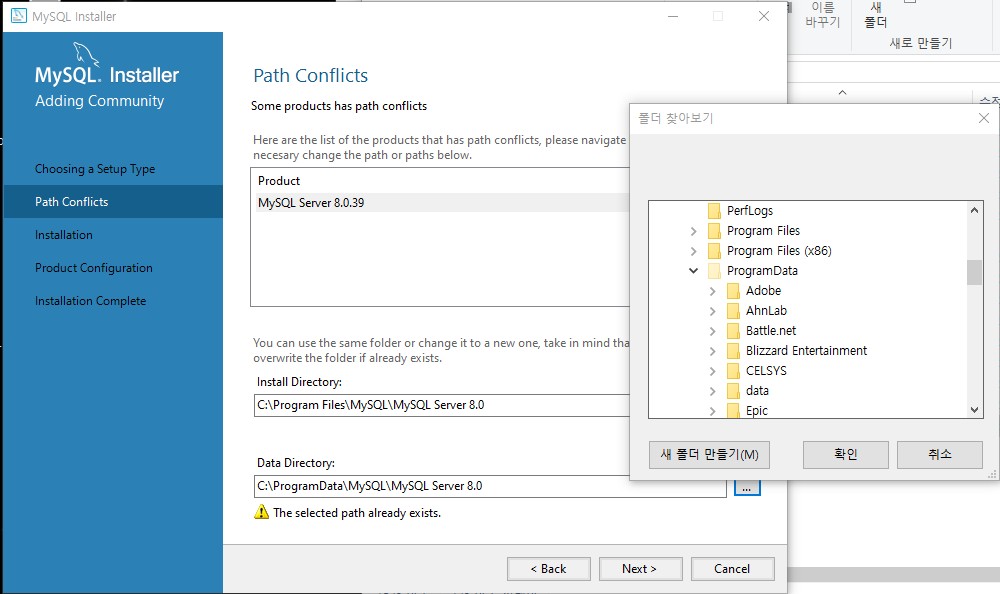Select MySQL Server 8.0.39 product row
Image resolution: width=1000 pixels, height=594 pixels.
443,203
